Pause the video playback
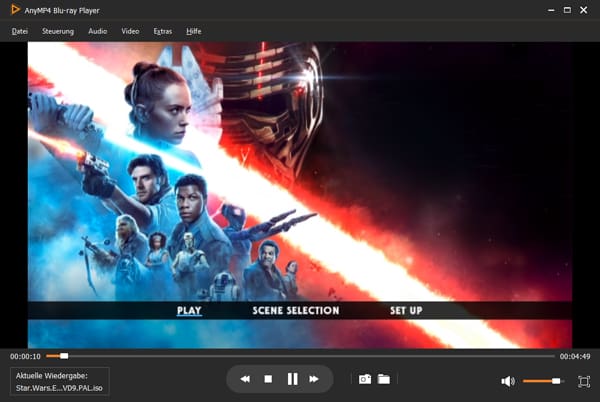The width and height of the screenshot is (600, 402). (293, 379)
